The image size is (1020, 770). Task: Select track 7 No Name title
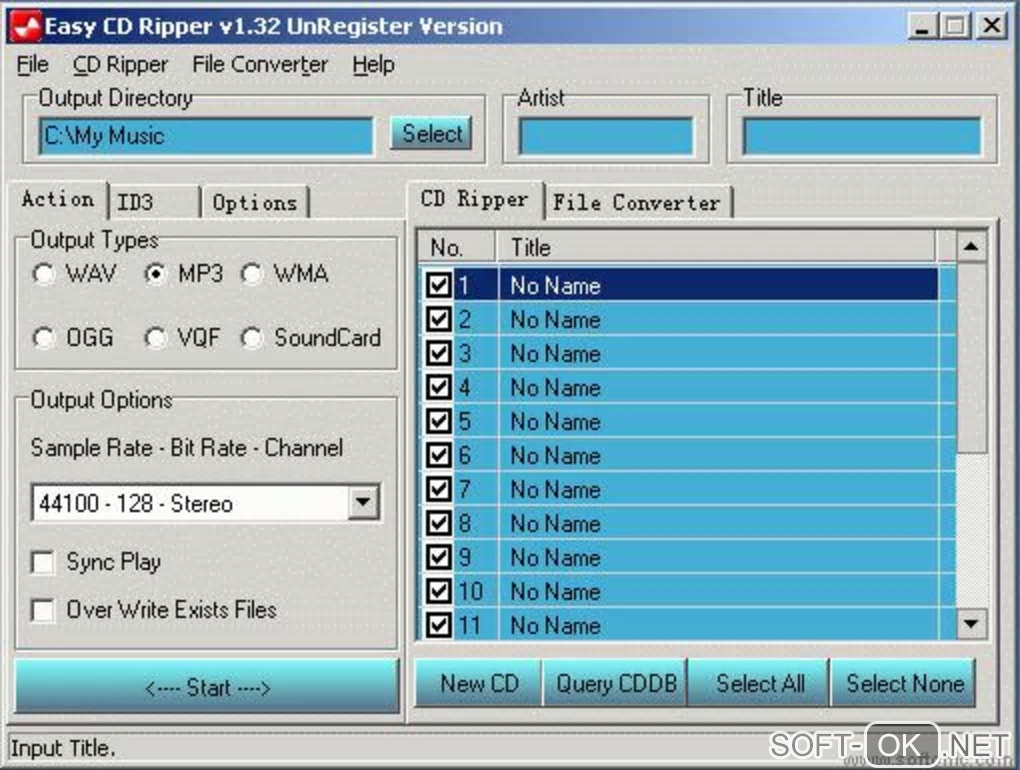click(555, 489)
